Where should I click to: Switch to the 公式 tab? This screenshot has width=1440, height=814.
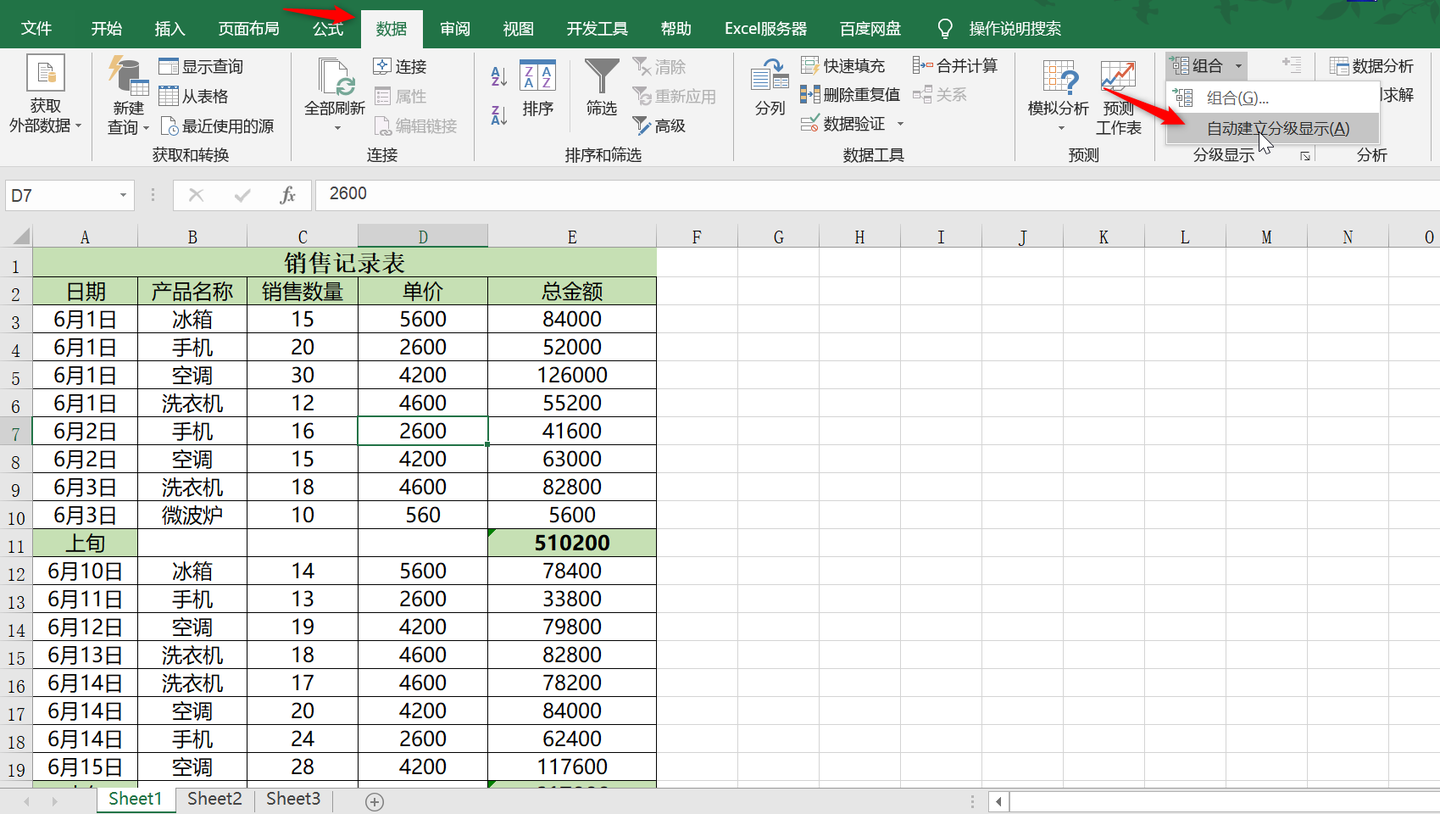pyautogui.click(x=328, y=29)
